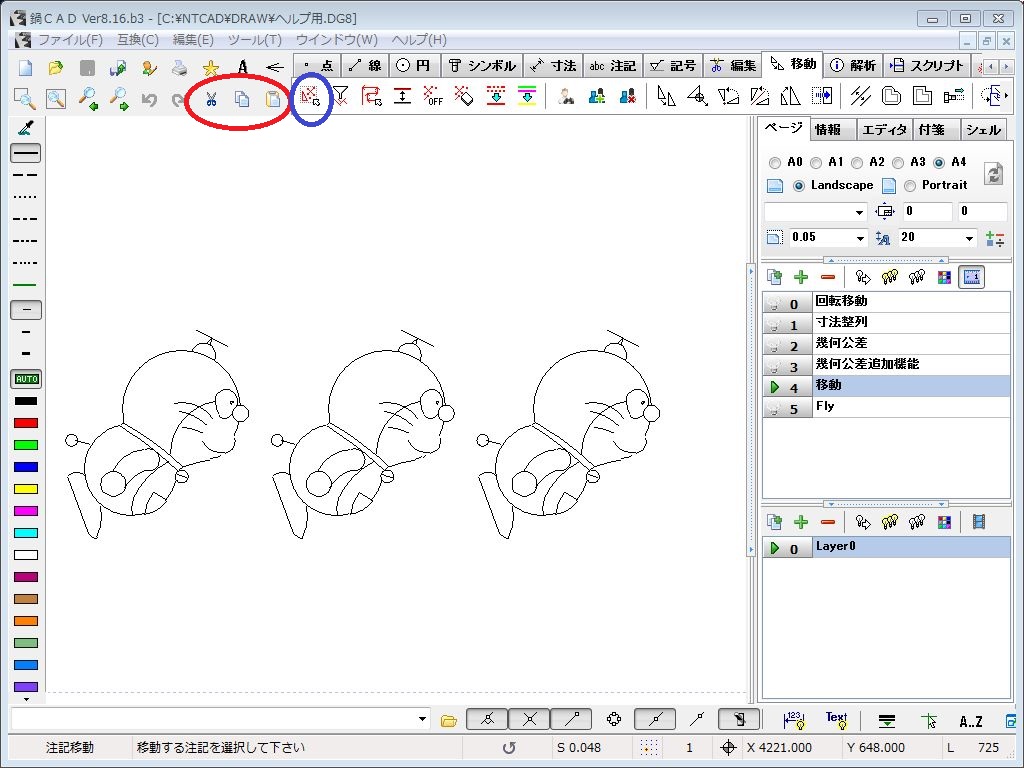Open the 0.05 value dropdown
The image size is (1024, 768).
pyautogui.click(x=861, y=238)
